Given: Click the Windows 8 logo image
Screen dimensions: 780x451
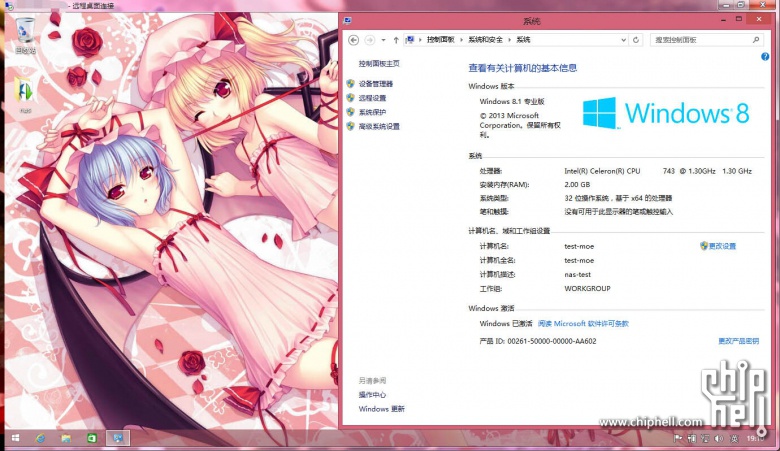Looking at the screenshot, I should (666, 113).
